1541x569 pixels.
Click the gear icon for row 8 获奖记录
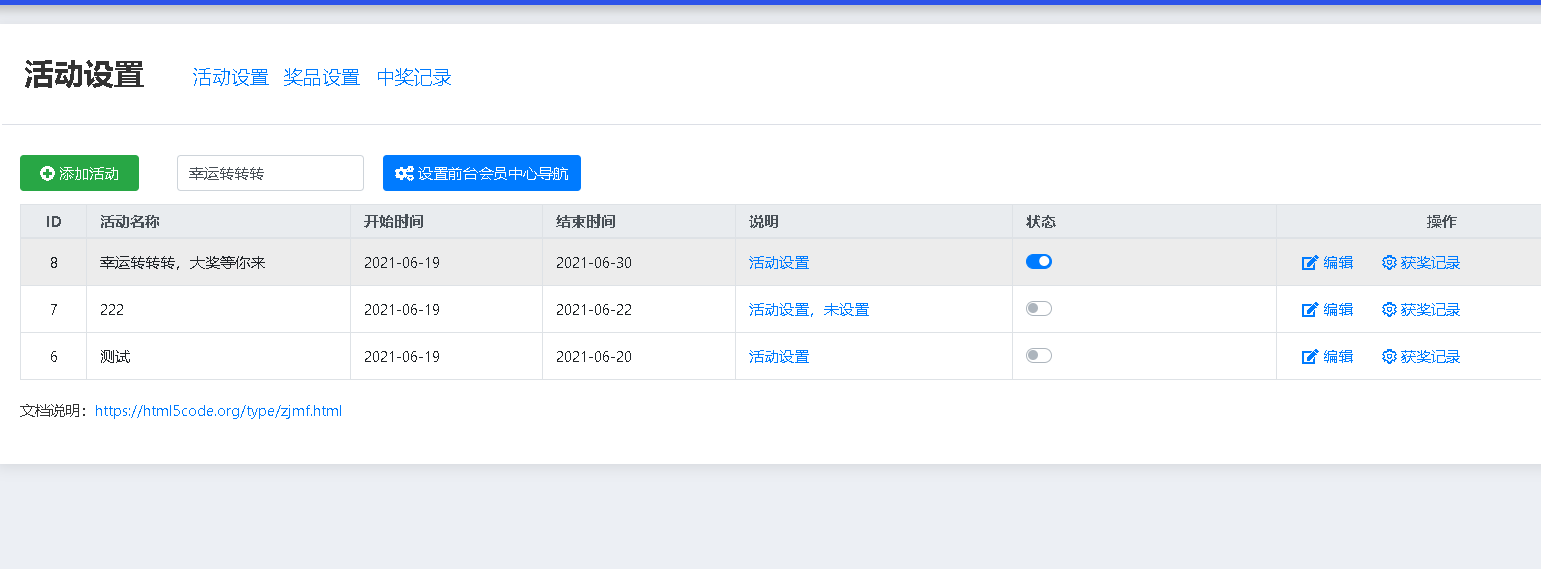(x=1389, y=263)
